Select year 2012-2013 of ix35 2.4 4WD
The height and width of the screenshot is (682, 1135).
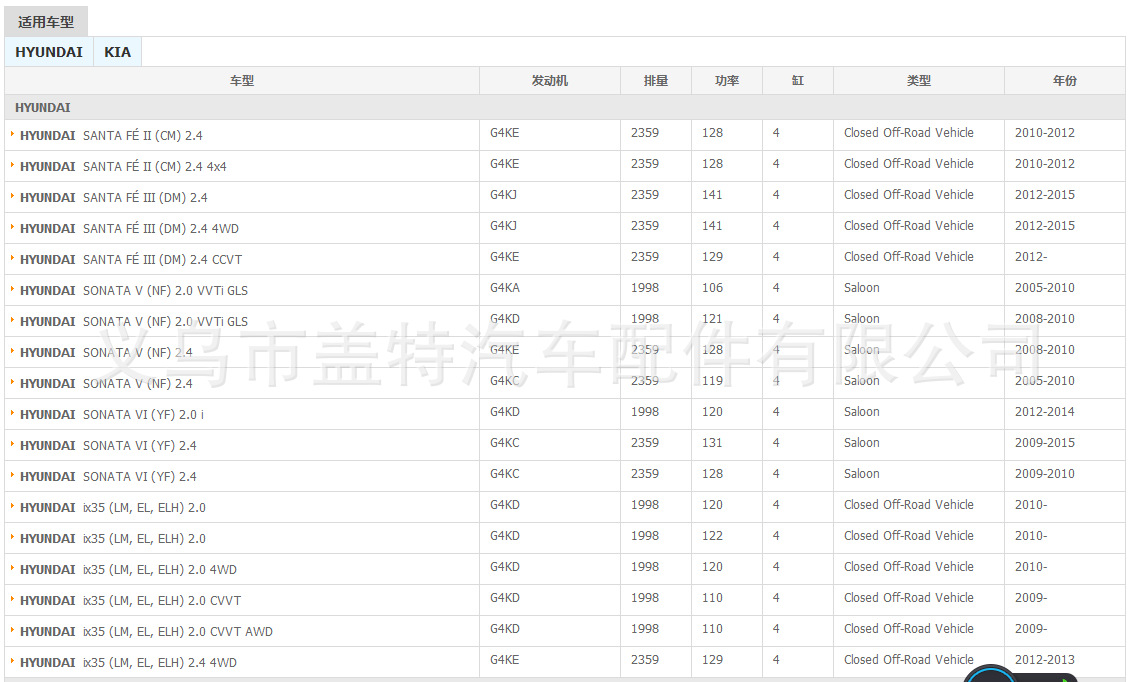tap(1045, 660)
